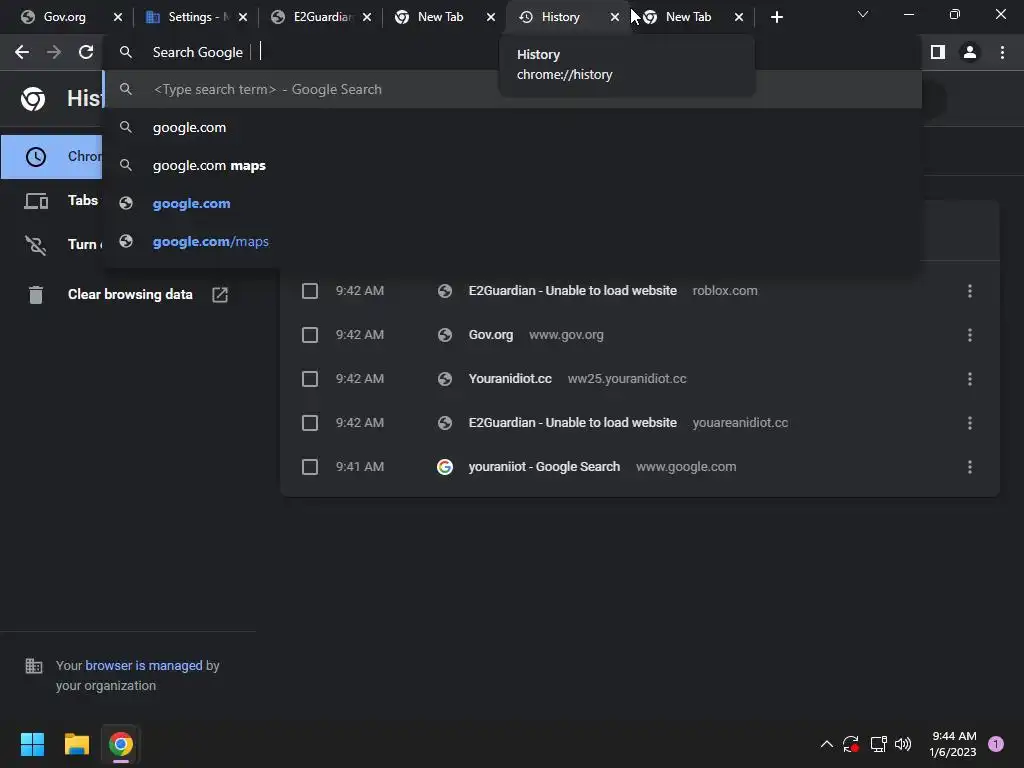Open the 'browser is managed' link
The height and width of the screenshot is (768, 1024).
[144, 665]
